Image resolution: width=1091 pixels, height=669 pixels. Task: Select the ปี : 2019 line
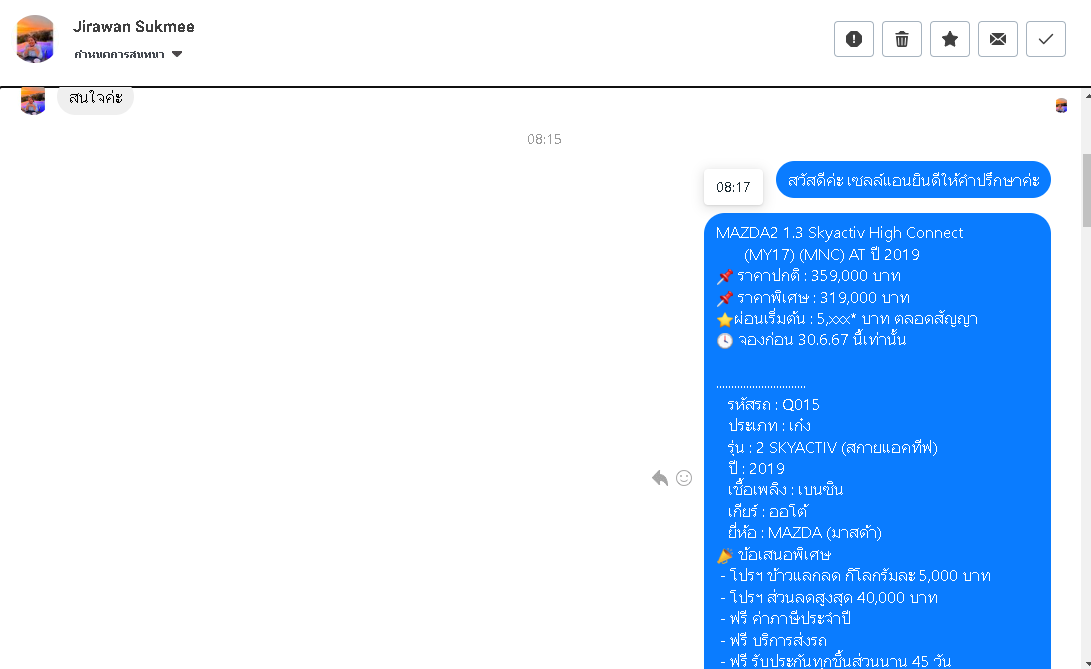pyautogui.click(x=756, y=469)
